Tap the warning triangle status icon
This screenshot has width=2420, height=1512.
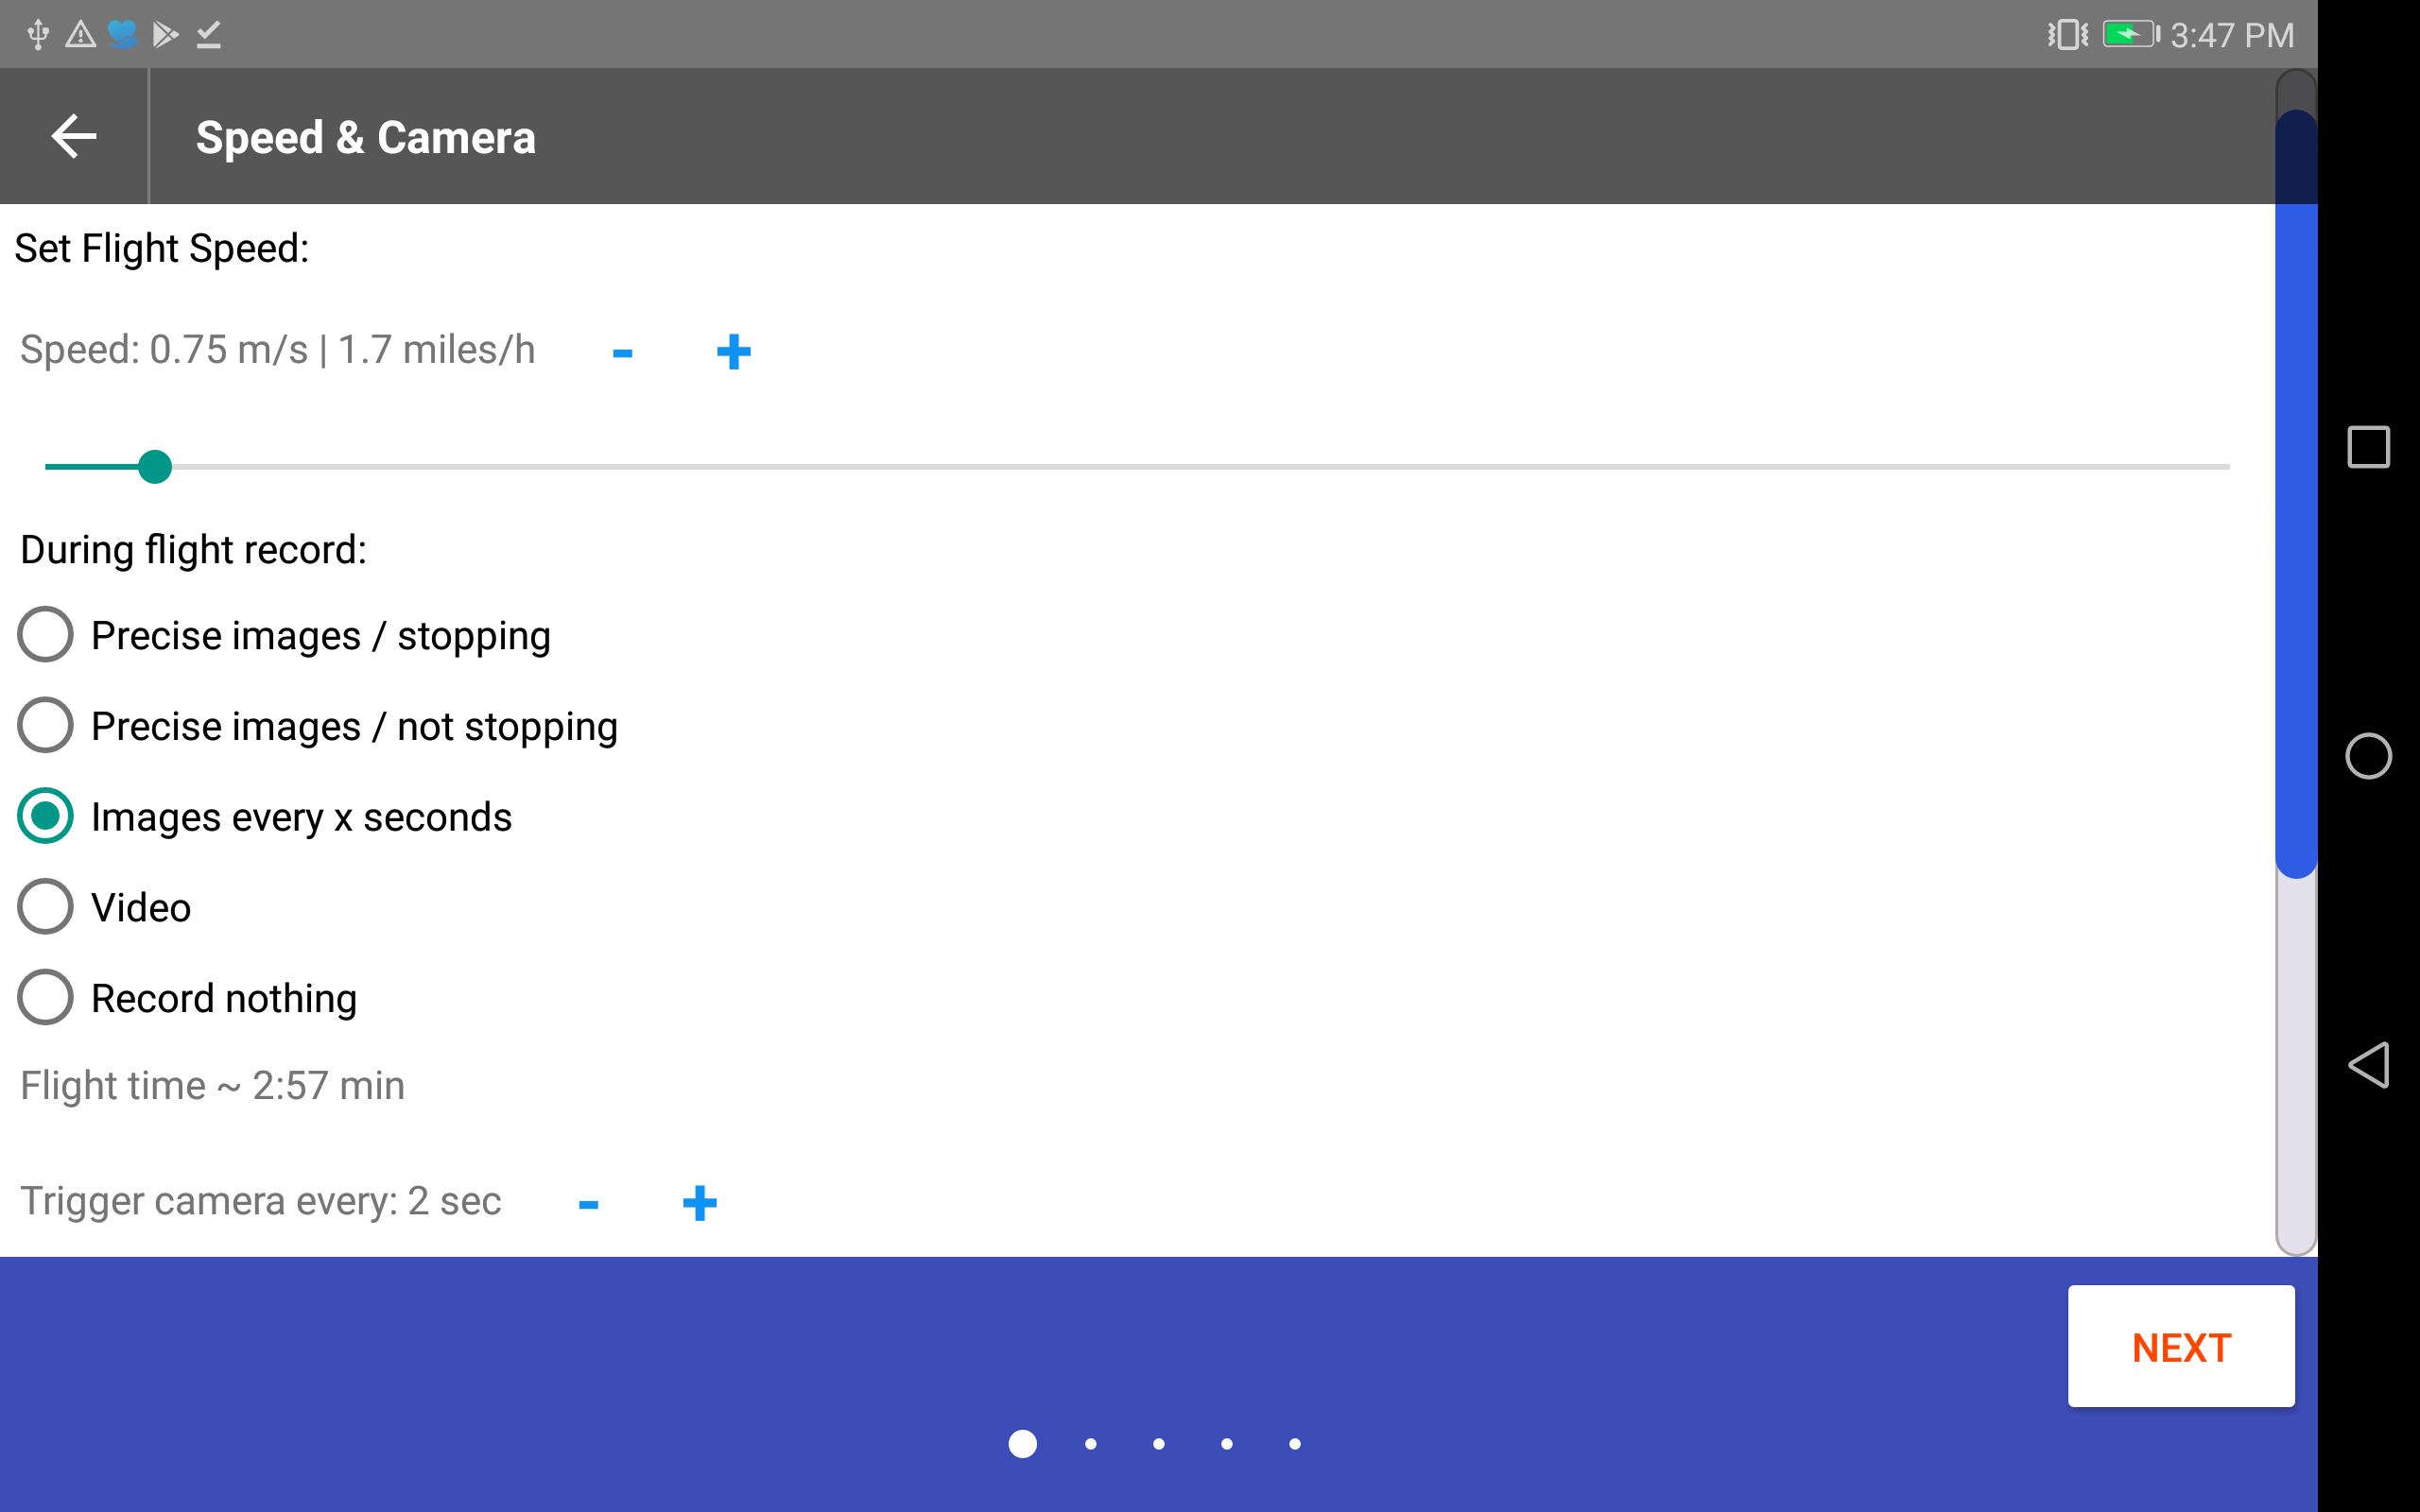[x=80, y=35]
